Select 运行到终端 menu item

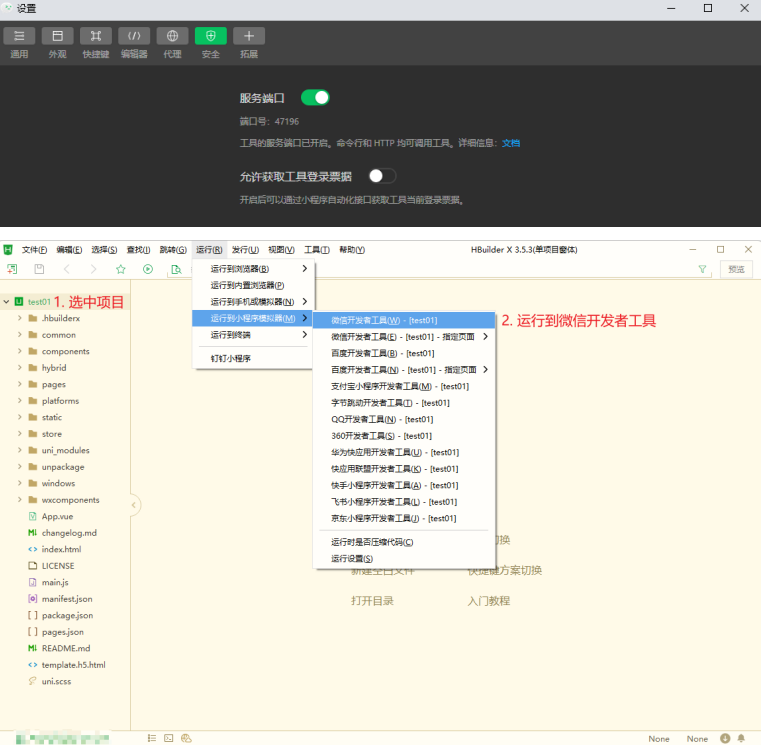[252, 335]
